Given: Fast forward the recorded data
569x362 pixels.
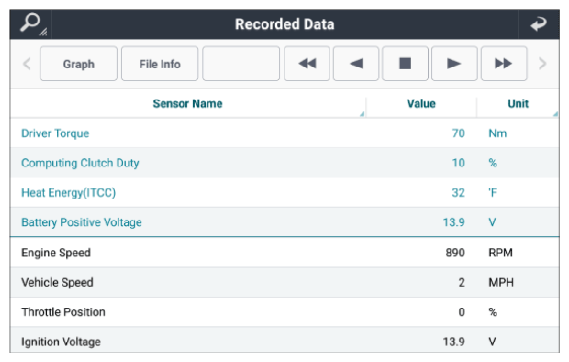Looking at the screenshot, I should (x=504, y=63).
